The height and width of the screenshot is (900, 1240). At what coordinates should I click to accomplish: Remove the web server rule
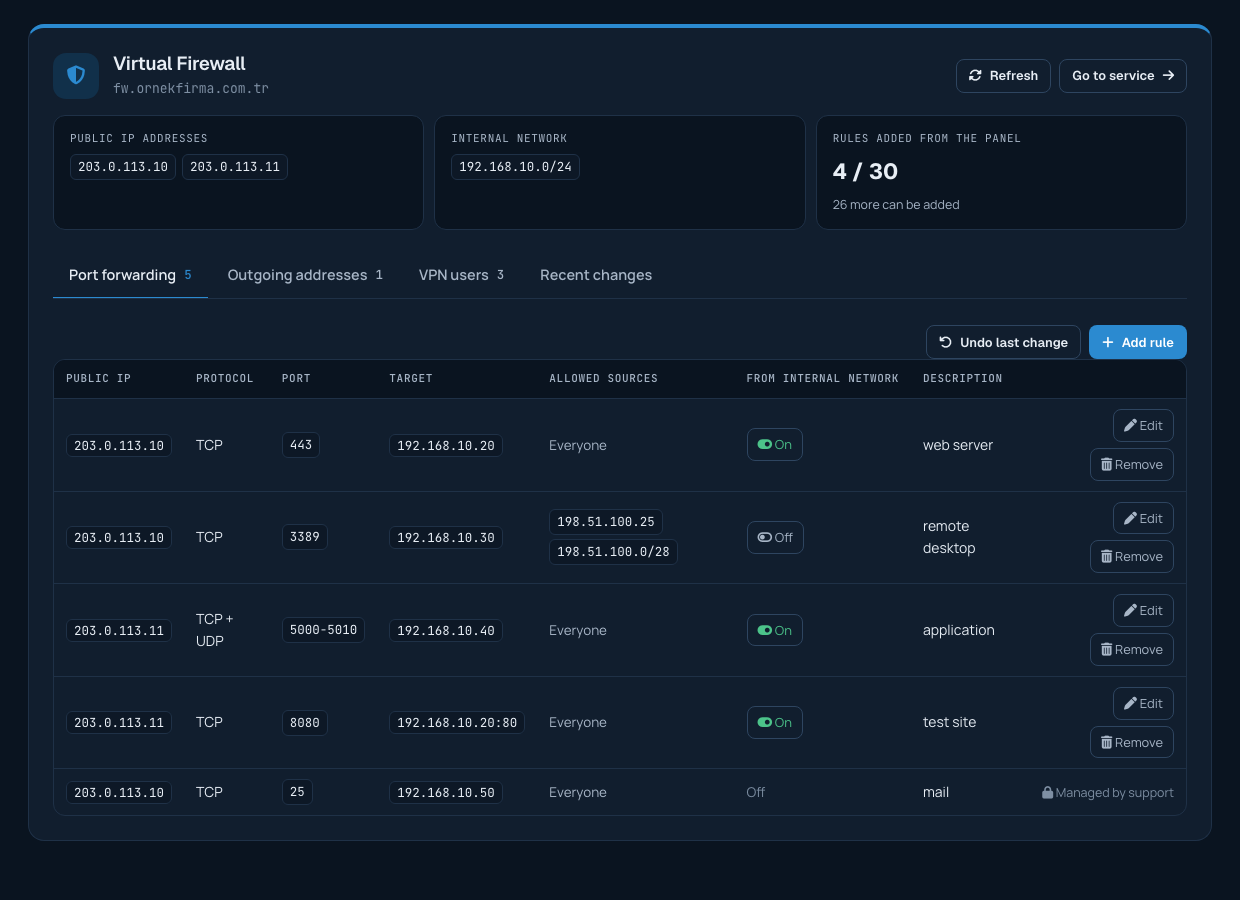point(1132,465)
